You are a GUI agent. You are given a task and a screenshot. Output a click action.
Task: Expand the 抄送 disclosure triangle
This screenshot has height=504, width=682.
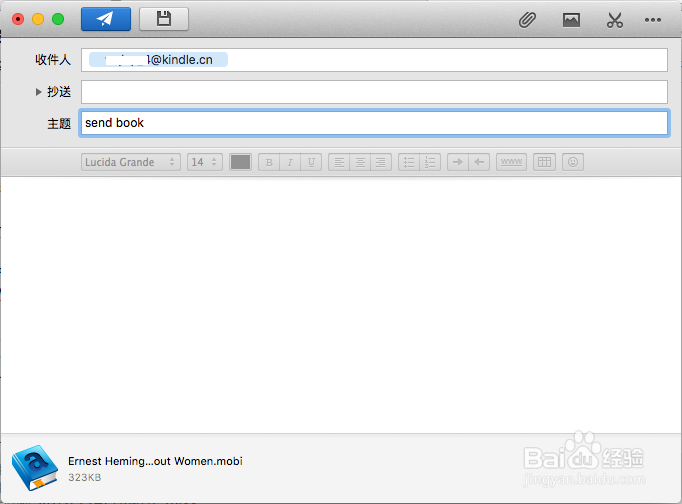[x=38, y=92]
